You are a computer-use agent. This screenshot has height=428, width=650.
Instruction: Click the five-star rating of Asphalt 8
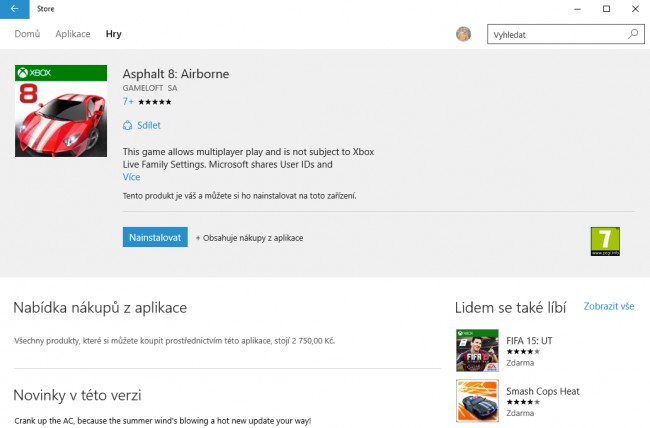click(155, 102)
